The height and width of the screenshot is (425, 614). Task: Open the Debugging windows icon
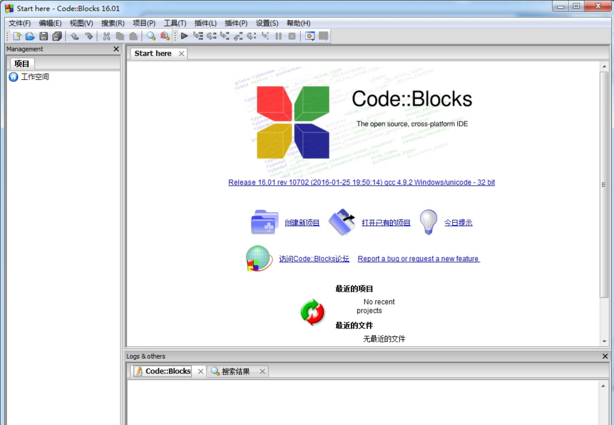(310, 36)
